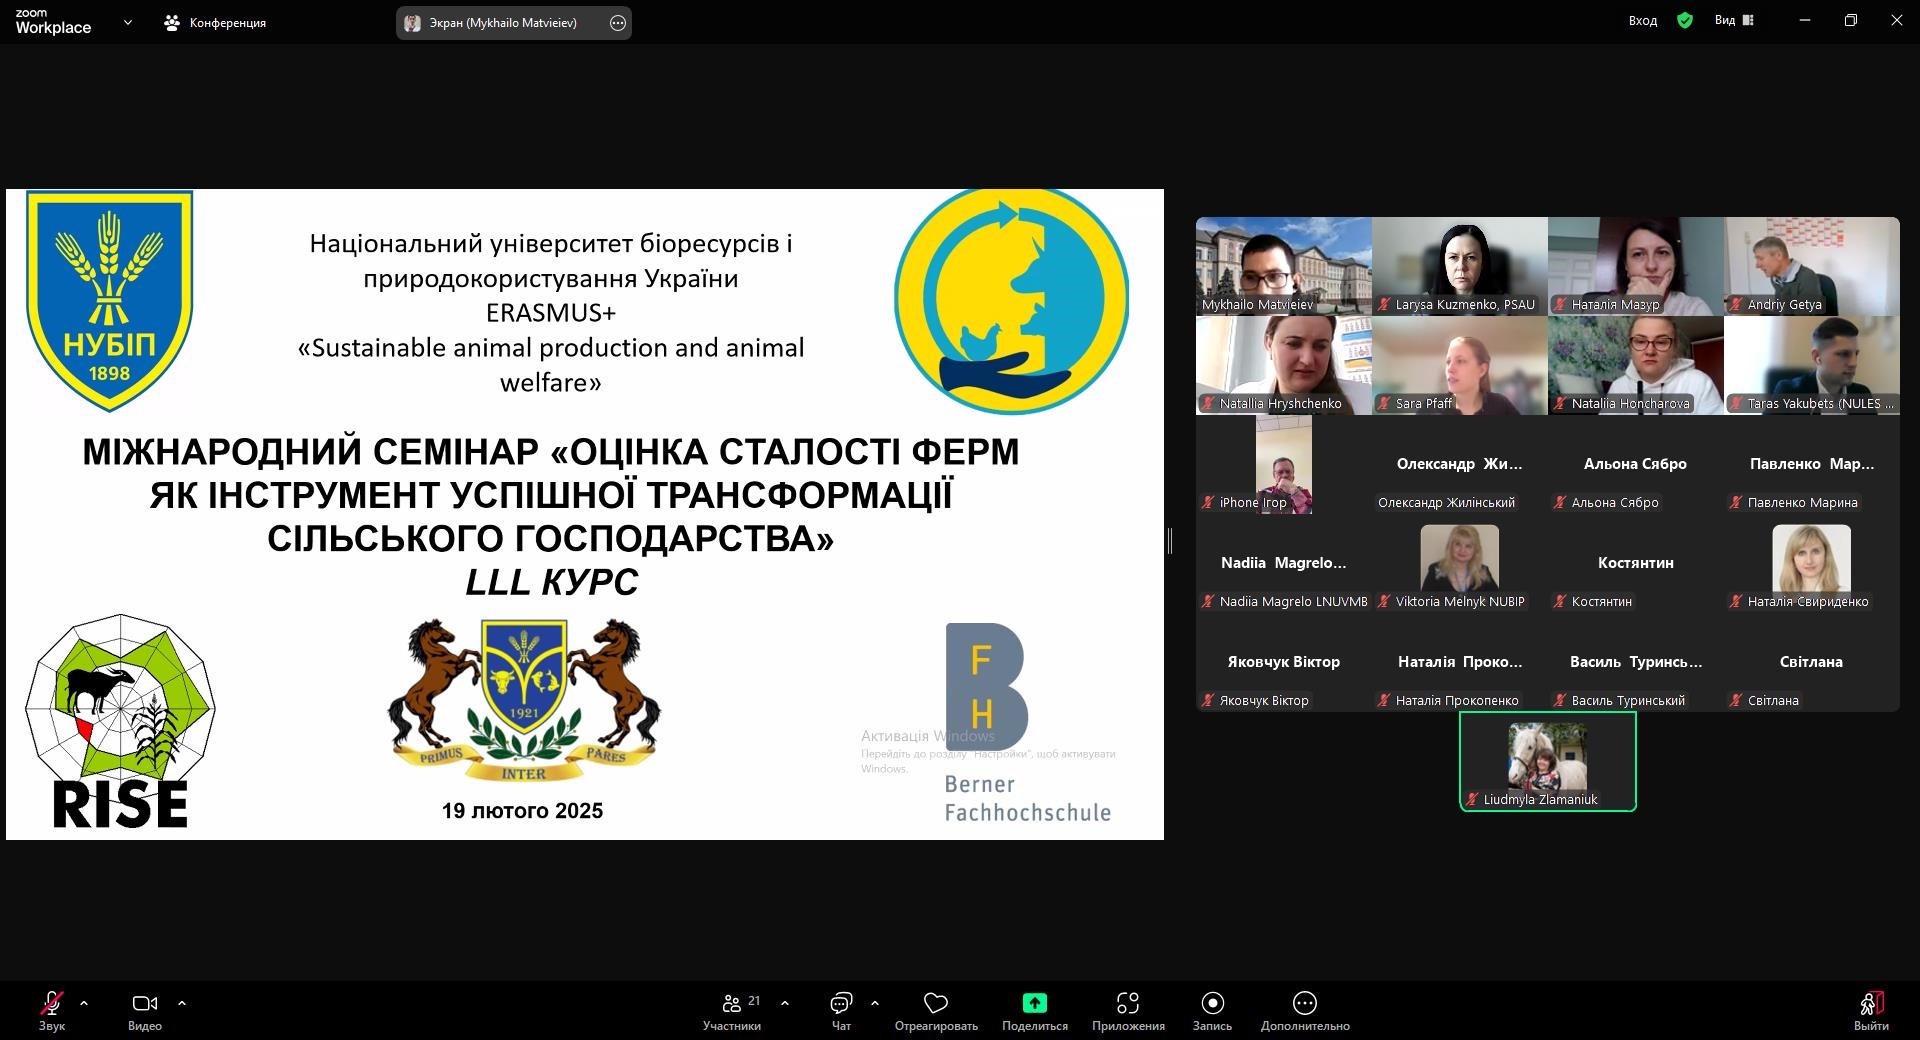The image size is (1920, 1040).
Task: Restore down the Zoom window
Action: coord(1851,21)
